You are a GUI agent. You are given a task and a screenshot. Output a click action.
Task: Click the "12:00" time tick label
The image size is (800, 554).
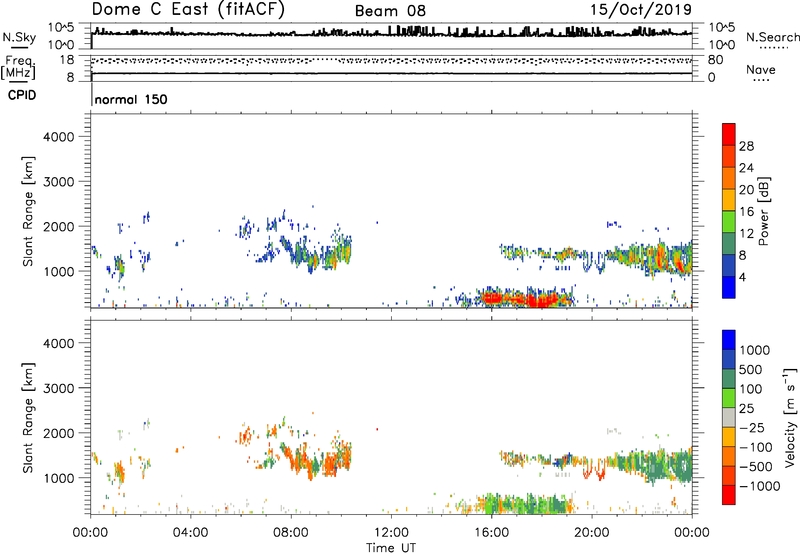tap(391, 533)
